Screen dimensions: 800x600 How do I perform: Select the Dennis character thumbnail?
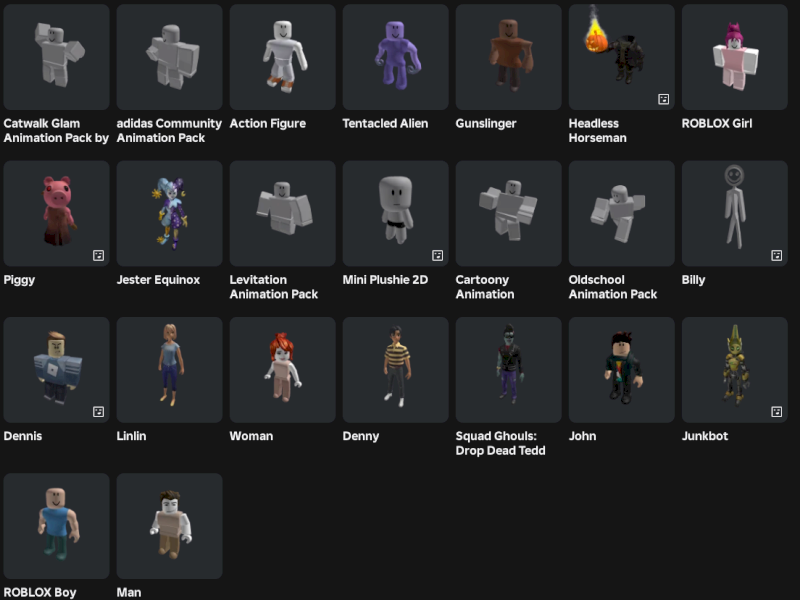click(x=56, y=370)
